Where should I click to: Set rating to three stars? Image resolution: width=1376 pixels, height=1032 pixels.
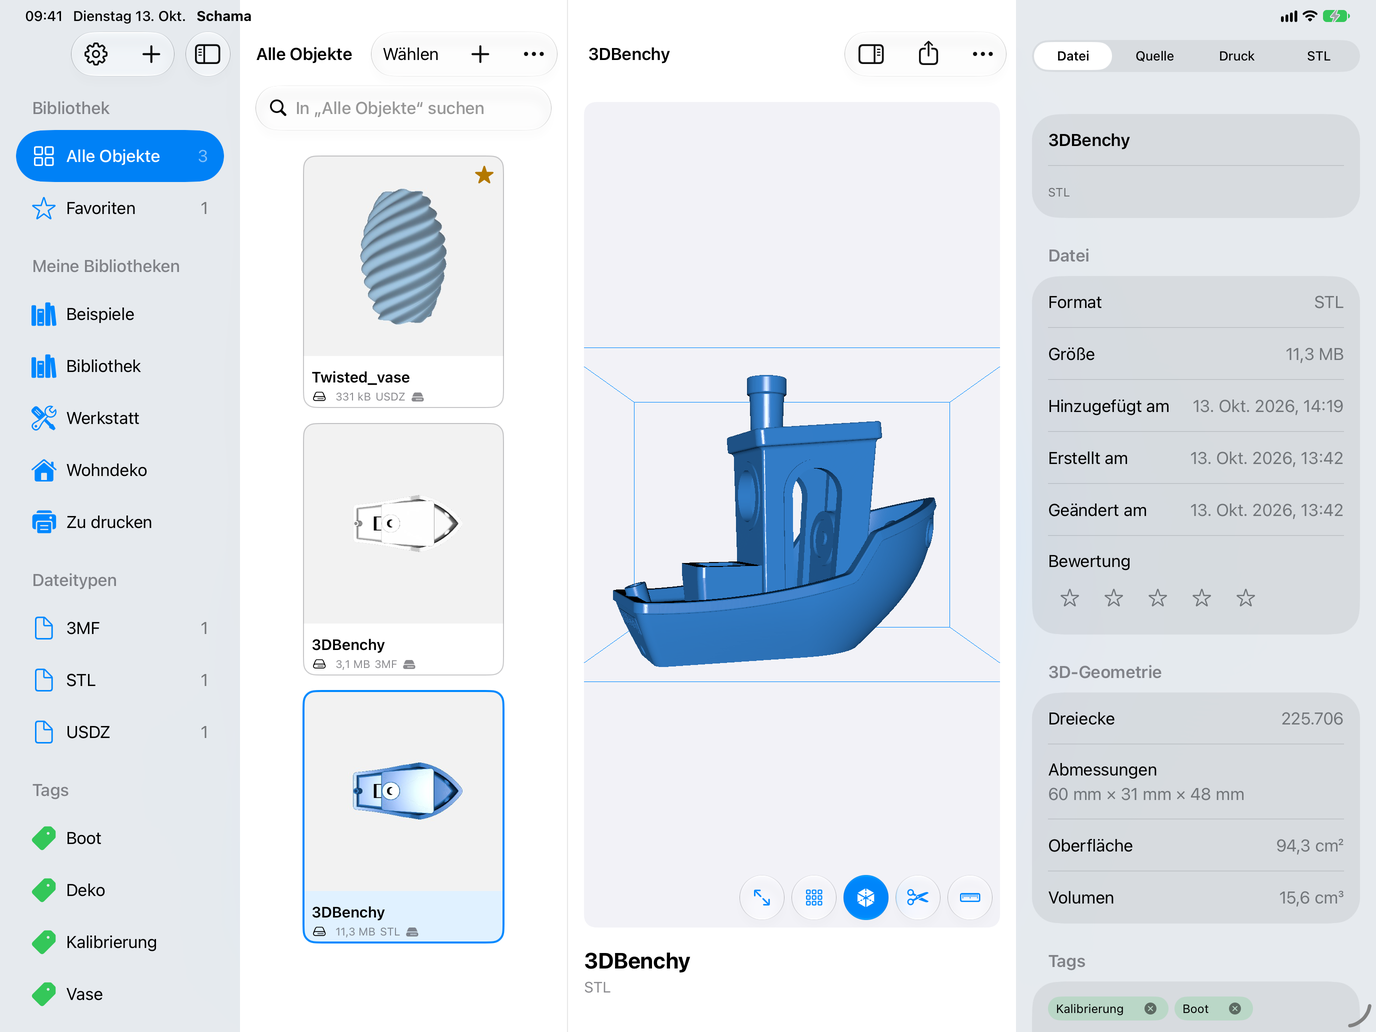1158,598
